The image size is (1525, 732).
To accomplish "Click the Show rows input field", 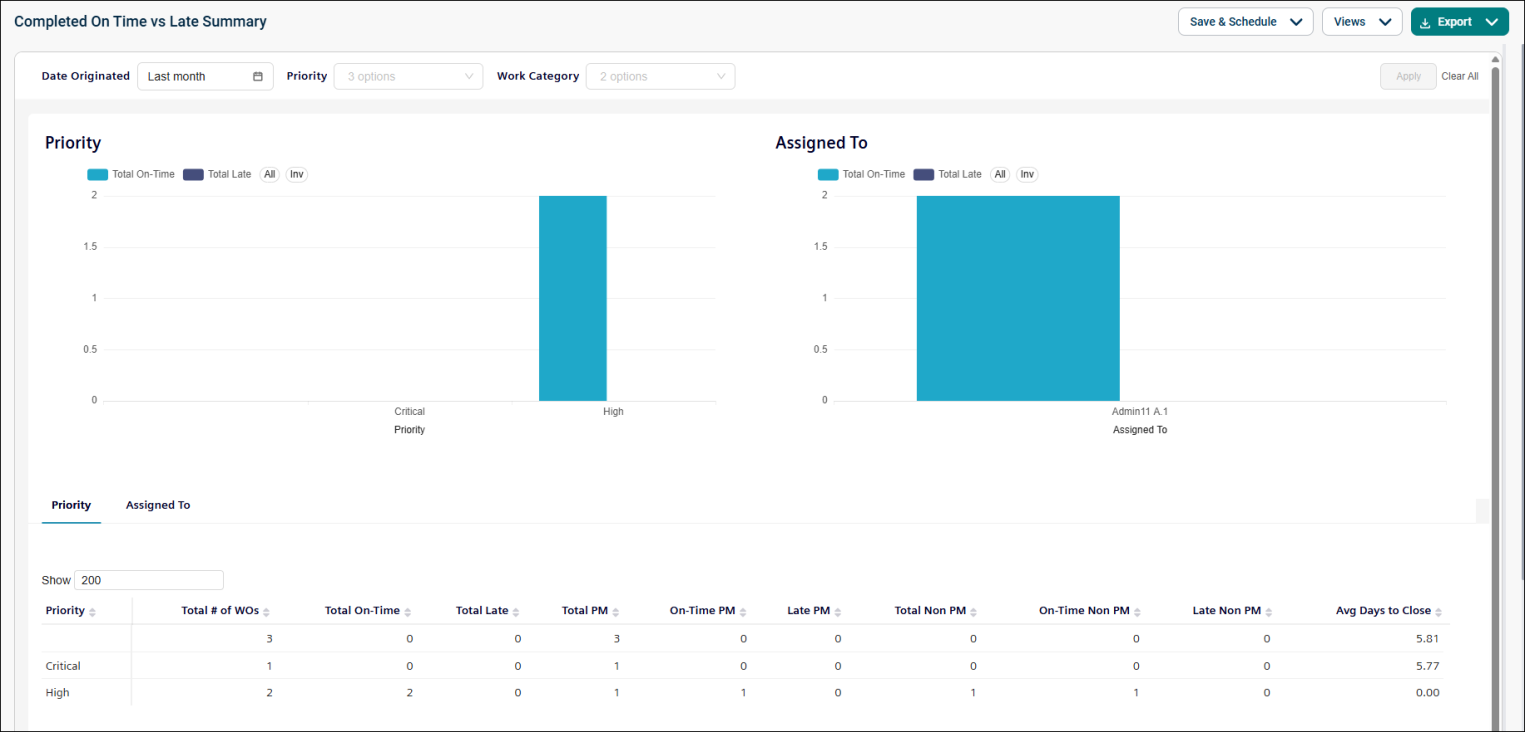I will tap(148, 580).
